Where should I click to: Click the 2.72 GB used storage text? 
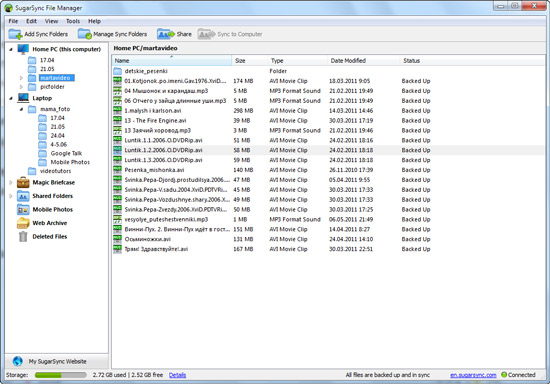(x=109, y=375)
